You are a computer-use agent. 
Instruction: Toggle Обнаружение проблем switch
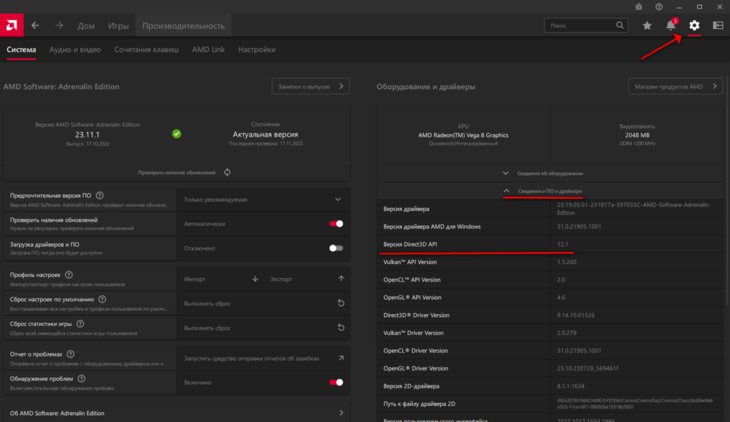tap(336, 382)
